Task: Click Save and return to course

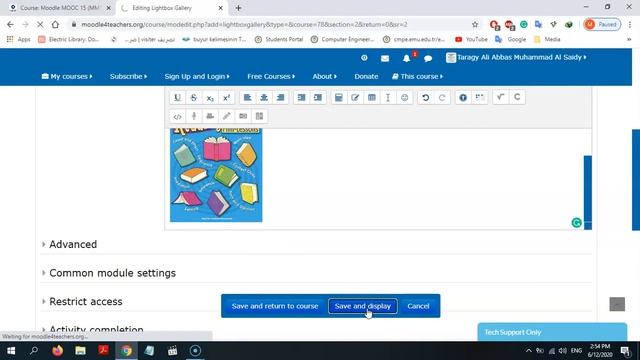Action: pyautogui.click(x=275, y=306)
